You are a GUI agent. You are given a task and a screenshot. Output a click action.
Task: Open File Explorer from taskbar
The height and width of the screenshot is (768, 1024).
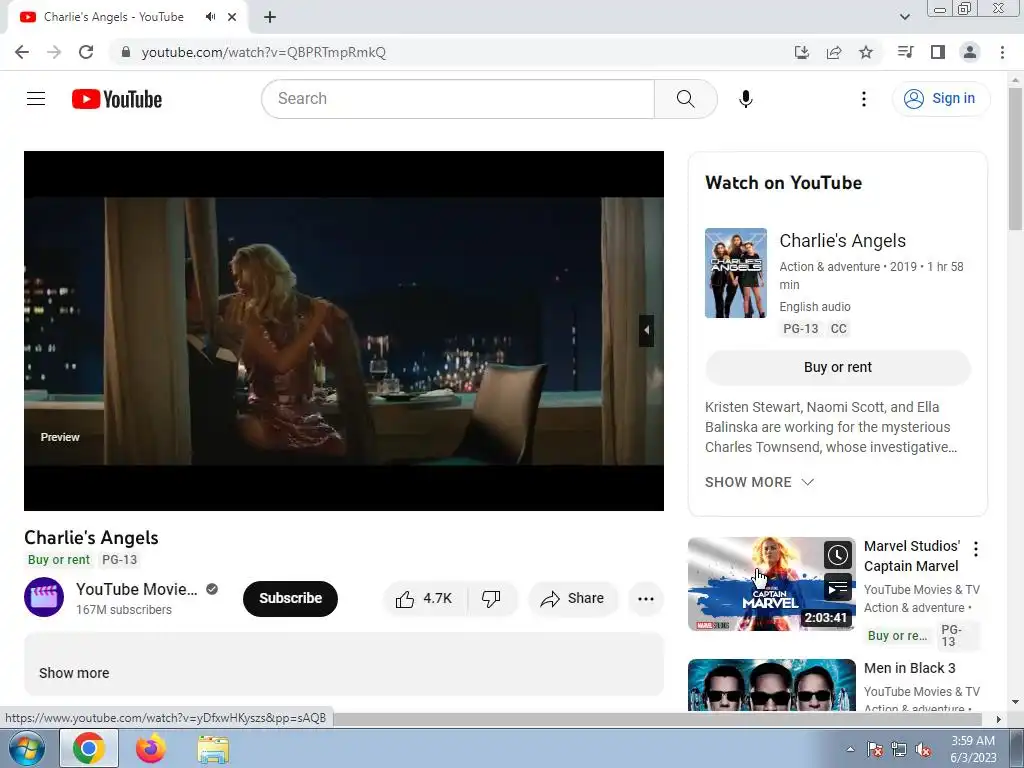tap(213, 748)
